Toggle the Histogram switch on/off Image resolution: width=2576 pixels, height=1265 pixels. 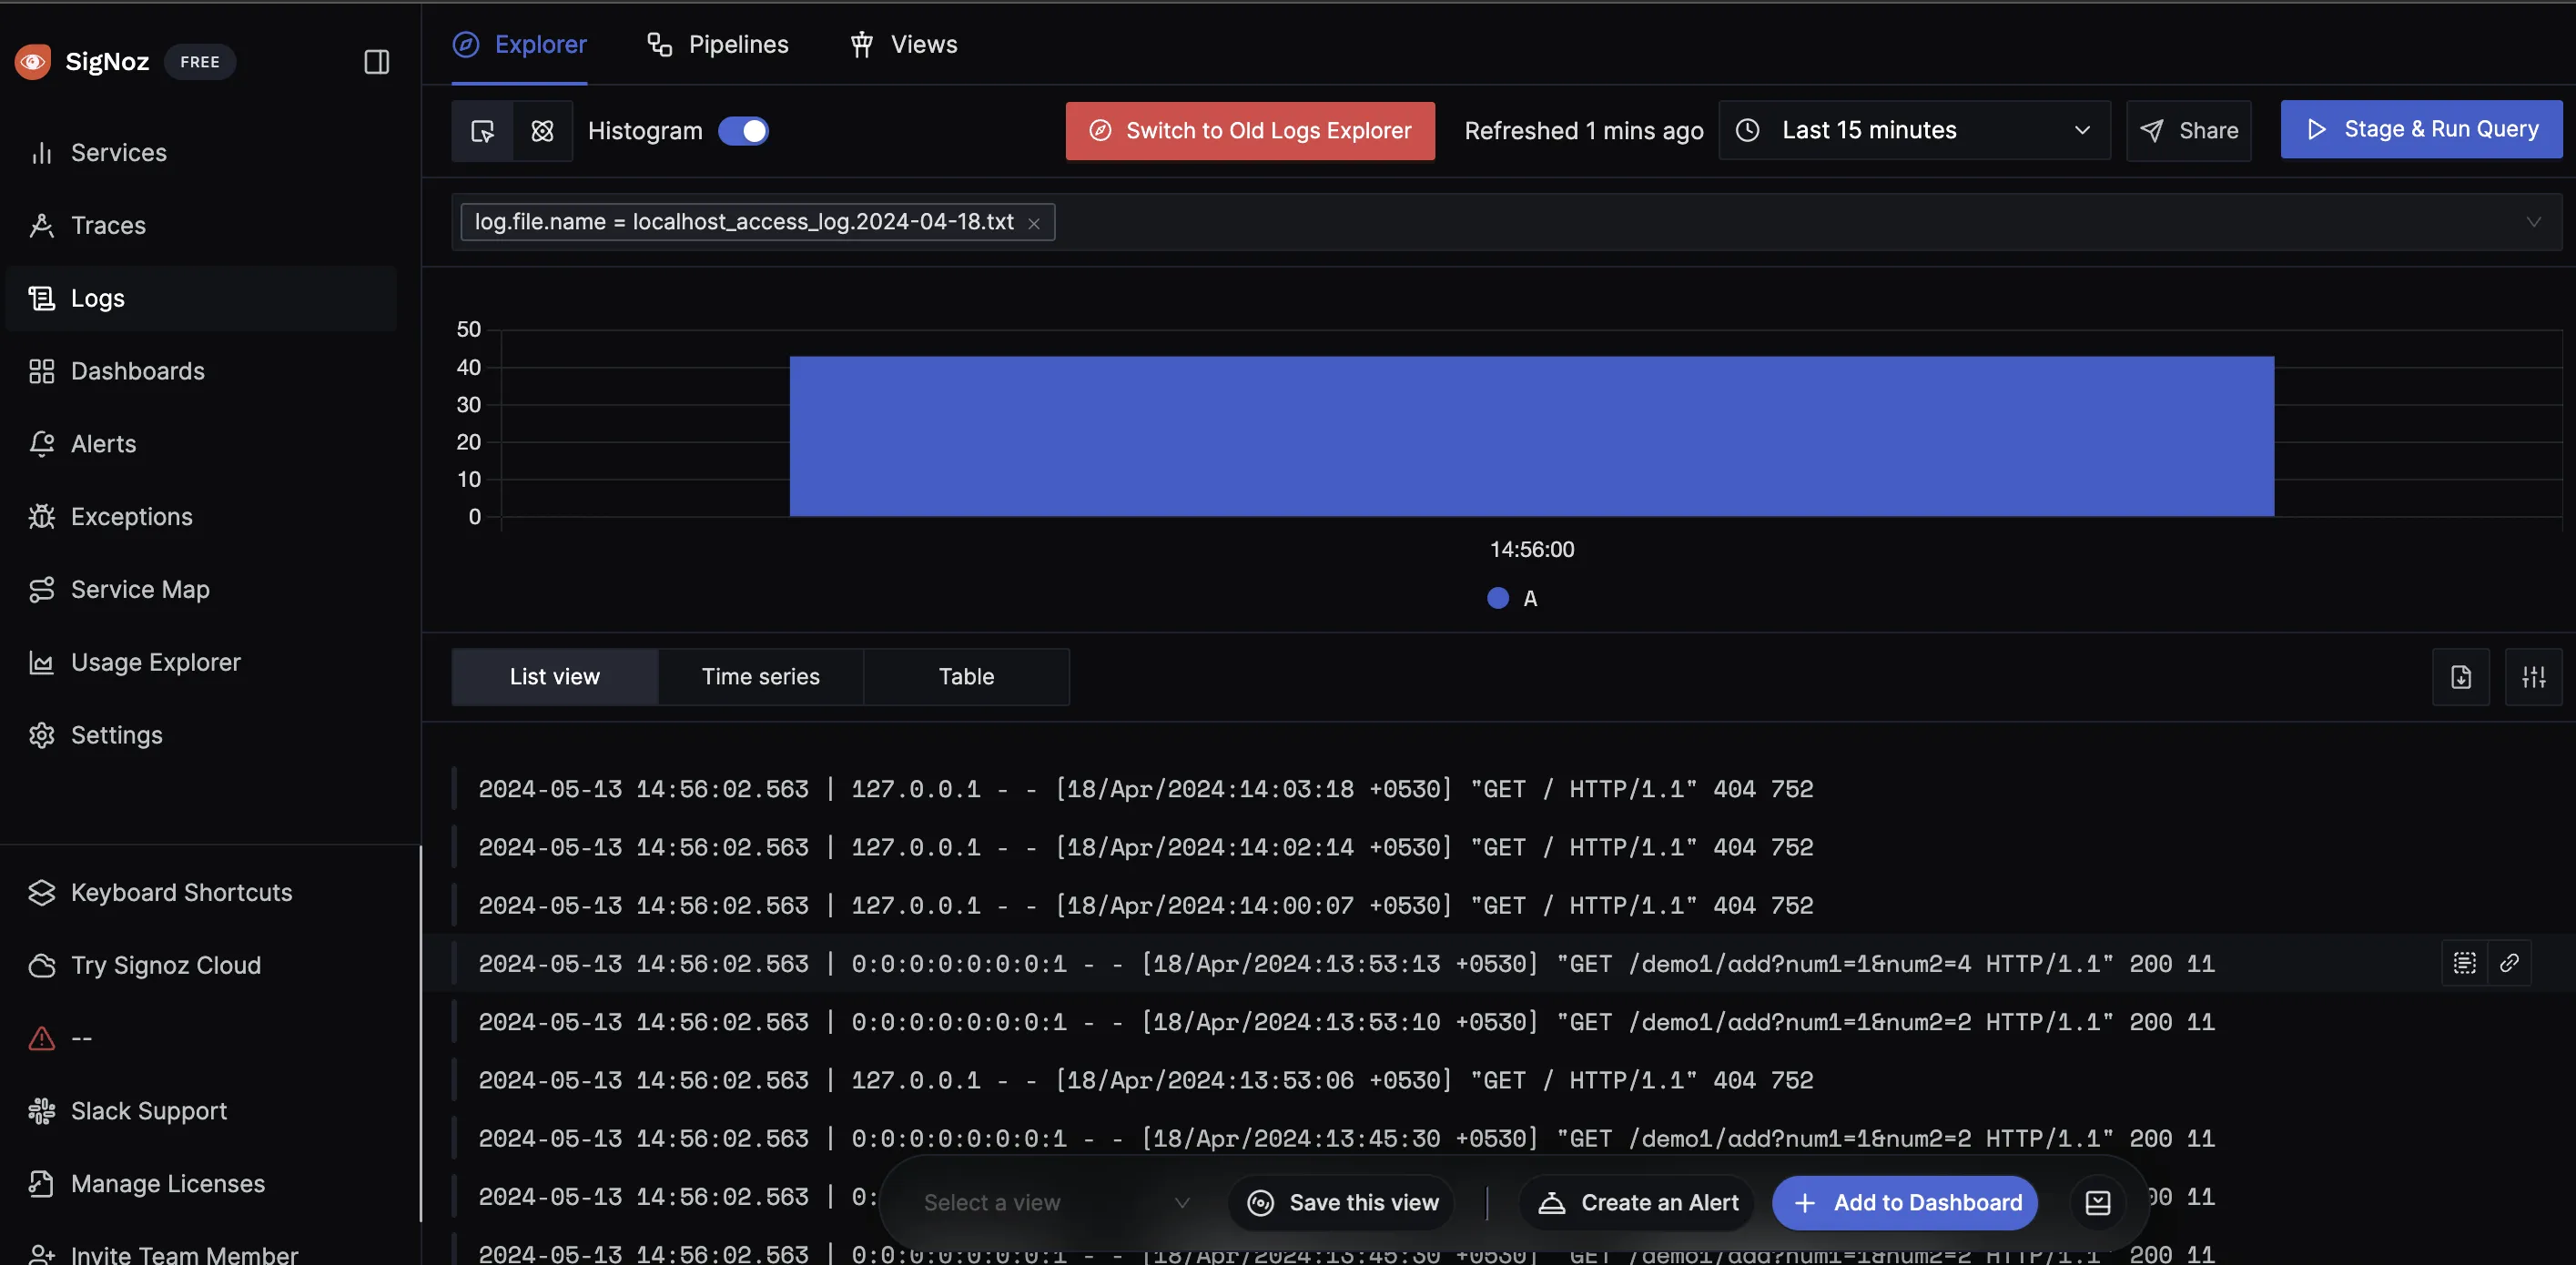click(743, 130)
